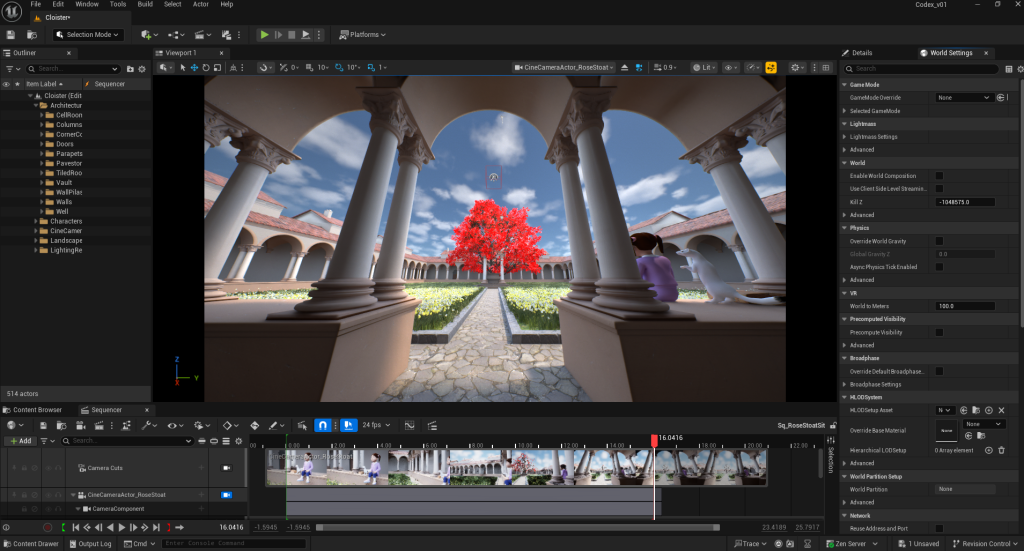Viewport: 1024px width, 551px height.
Task: Save the current level with the save icon
Action: click(x=10, y=35)
